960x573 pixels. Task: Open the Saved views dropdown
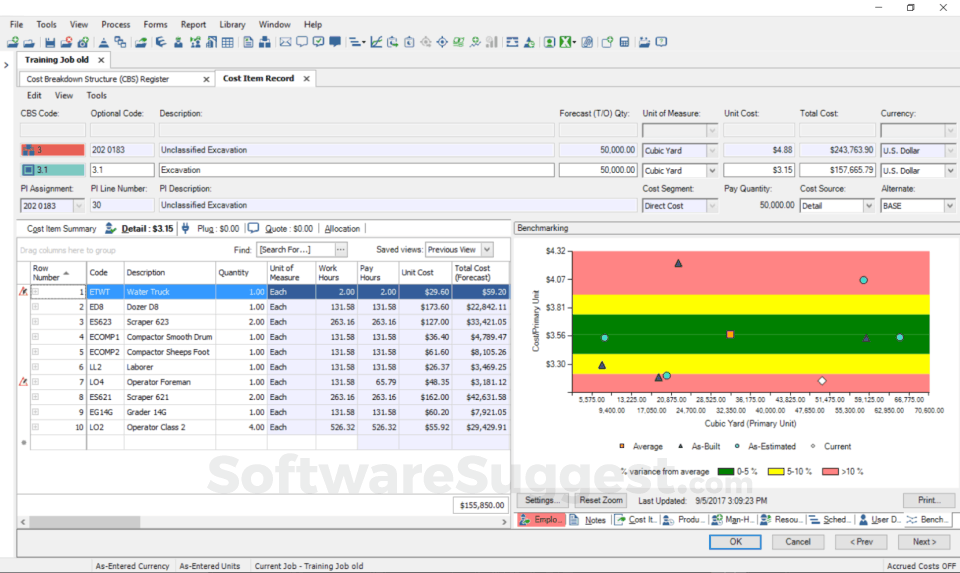click(x=486, y=249)
